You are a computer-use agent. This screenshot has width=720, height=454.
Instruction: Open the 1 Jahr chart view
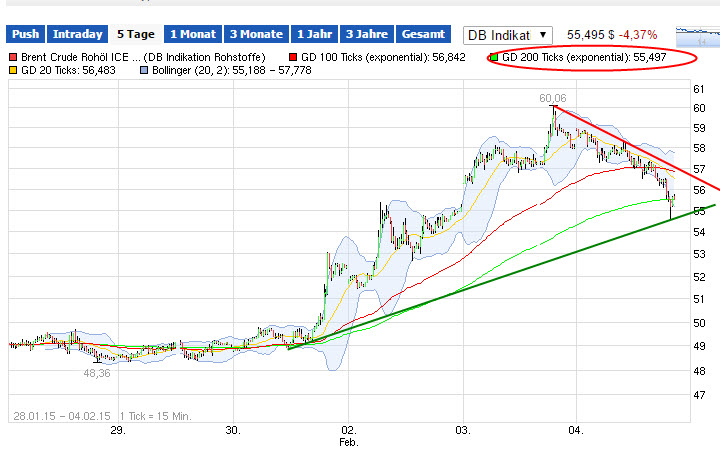[x=315, y=34]
